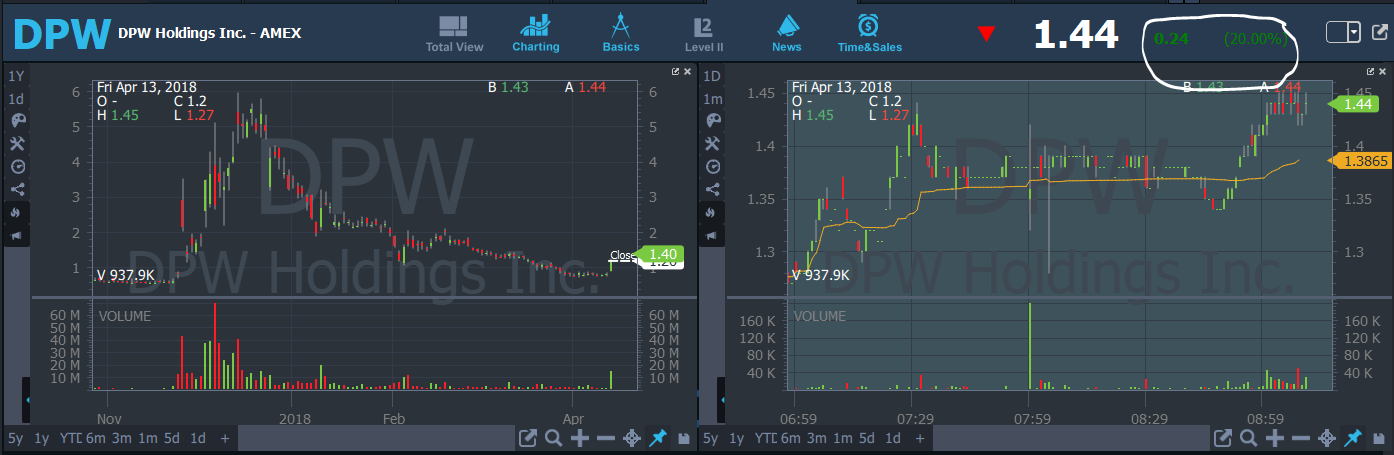Export the left chart with the share icon
Screen dimensions: 1394x455
(x=528, y=438)
